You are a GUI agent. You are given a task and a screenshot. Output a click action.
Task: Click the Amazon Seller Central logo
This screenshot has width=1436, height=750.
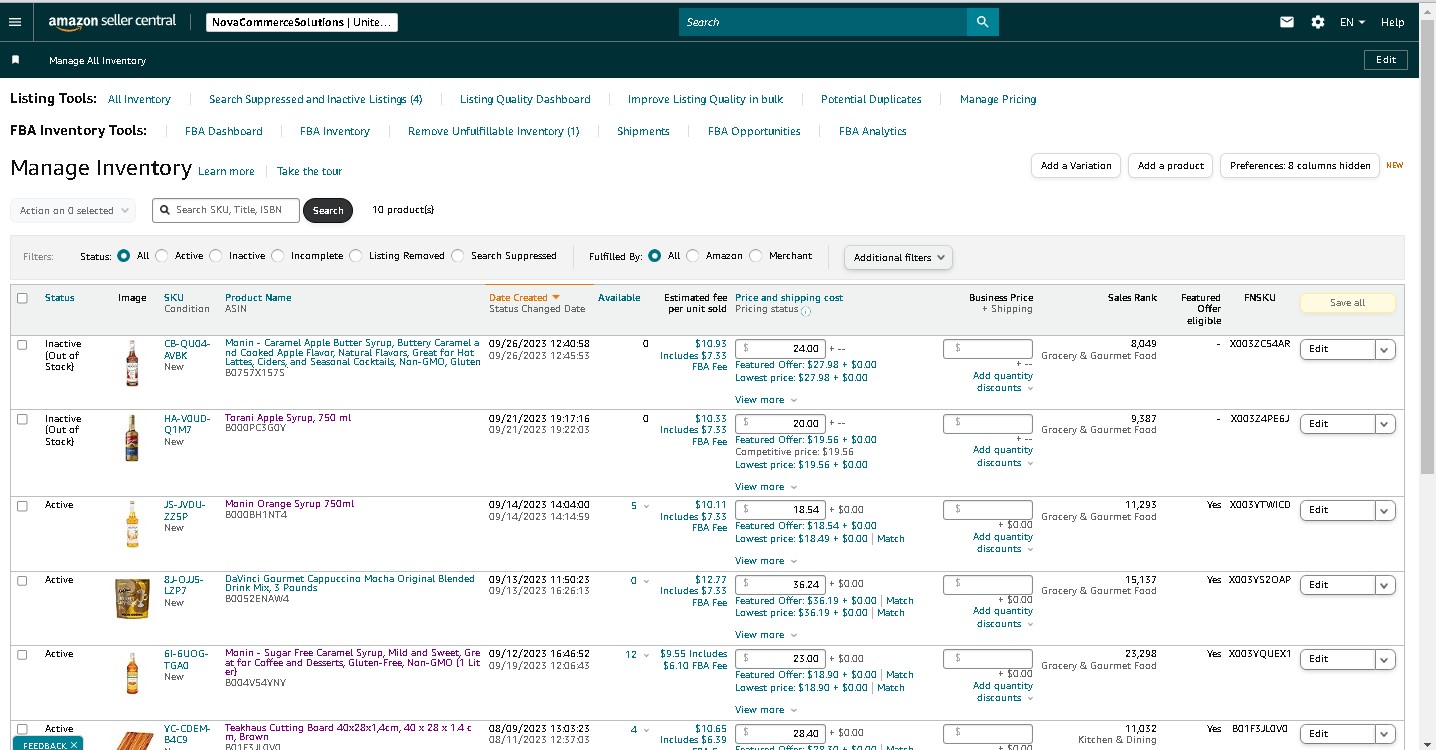click(112, 21)
